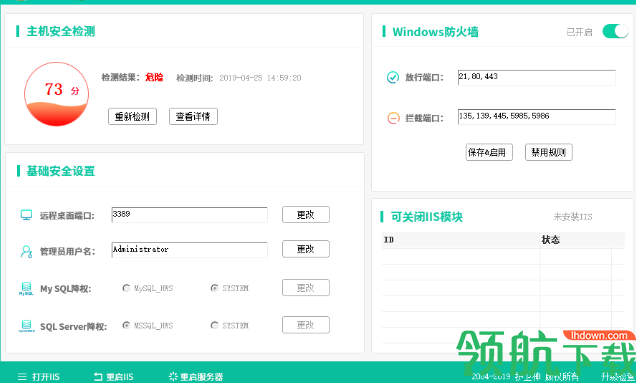Click the 未安装IIS status text

pyautogui.click(x=573, y=217)
